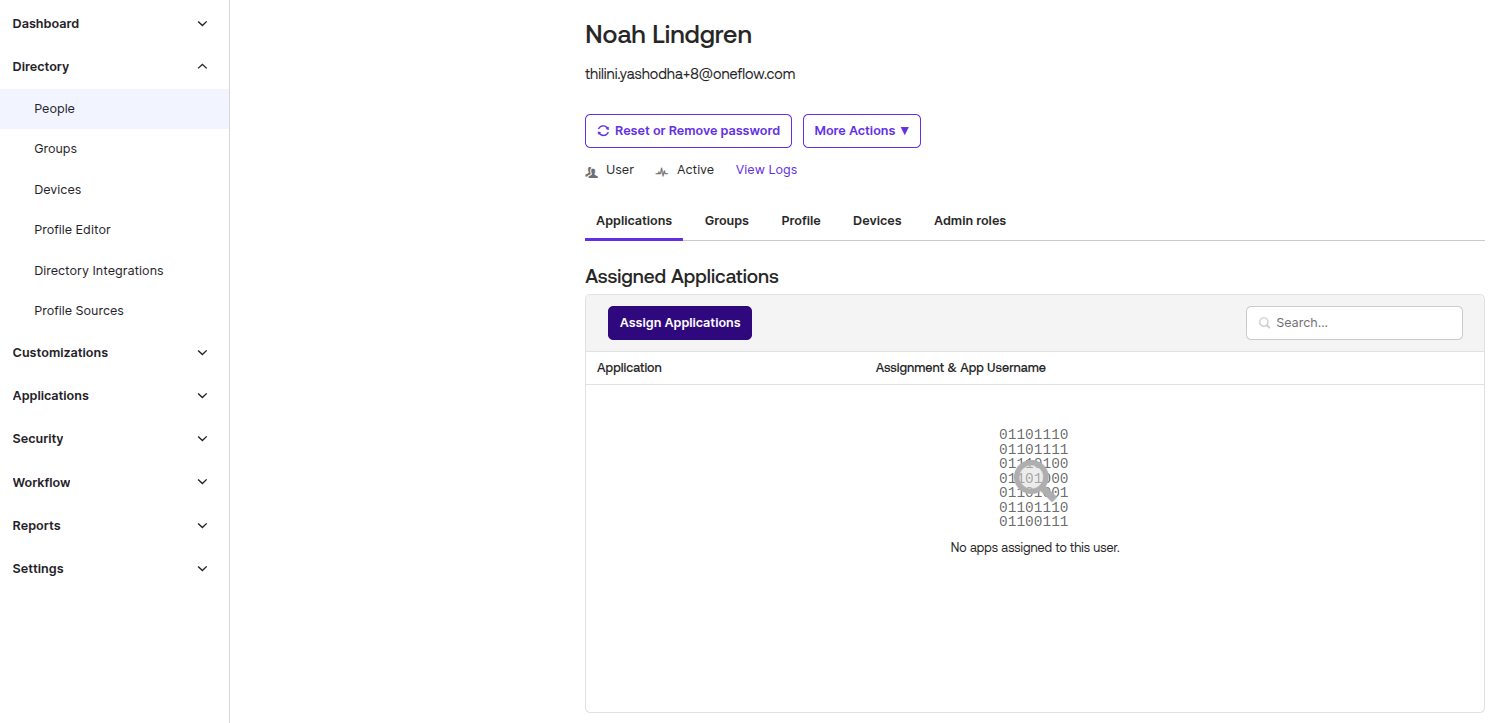Click the user role icon beside User

pos(591,171)
